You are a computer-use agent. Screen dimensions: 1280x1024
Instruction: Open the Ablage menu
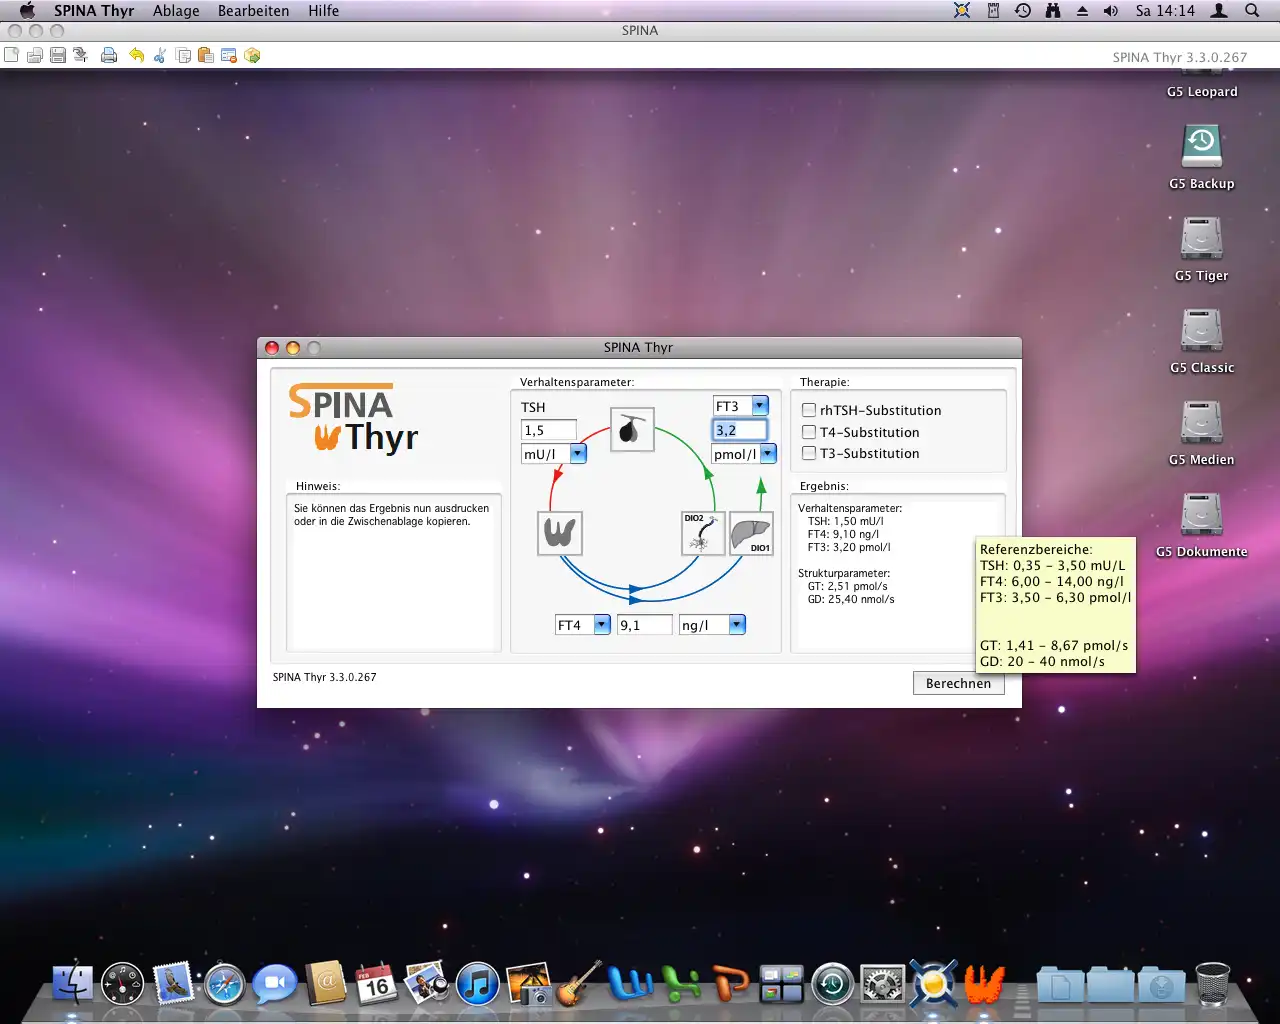click(x=176, y=11)
